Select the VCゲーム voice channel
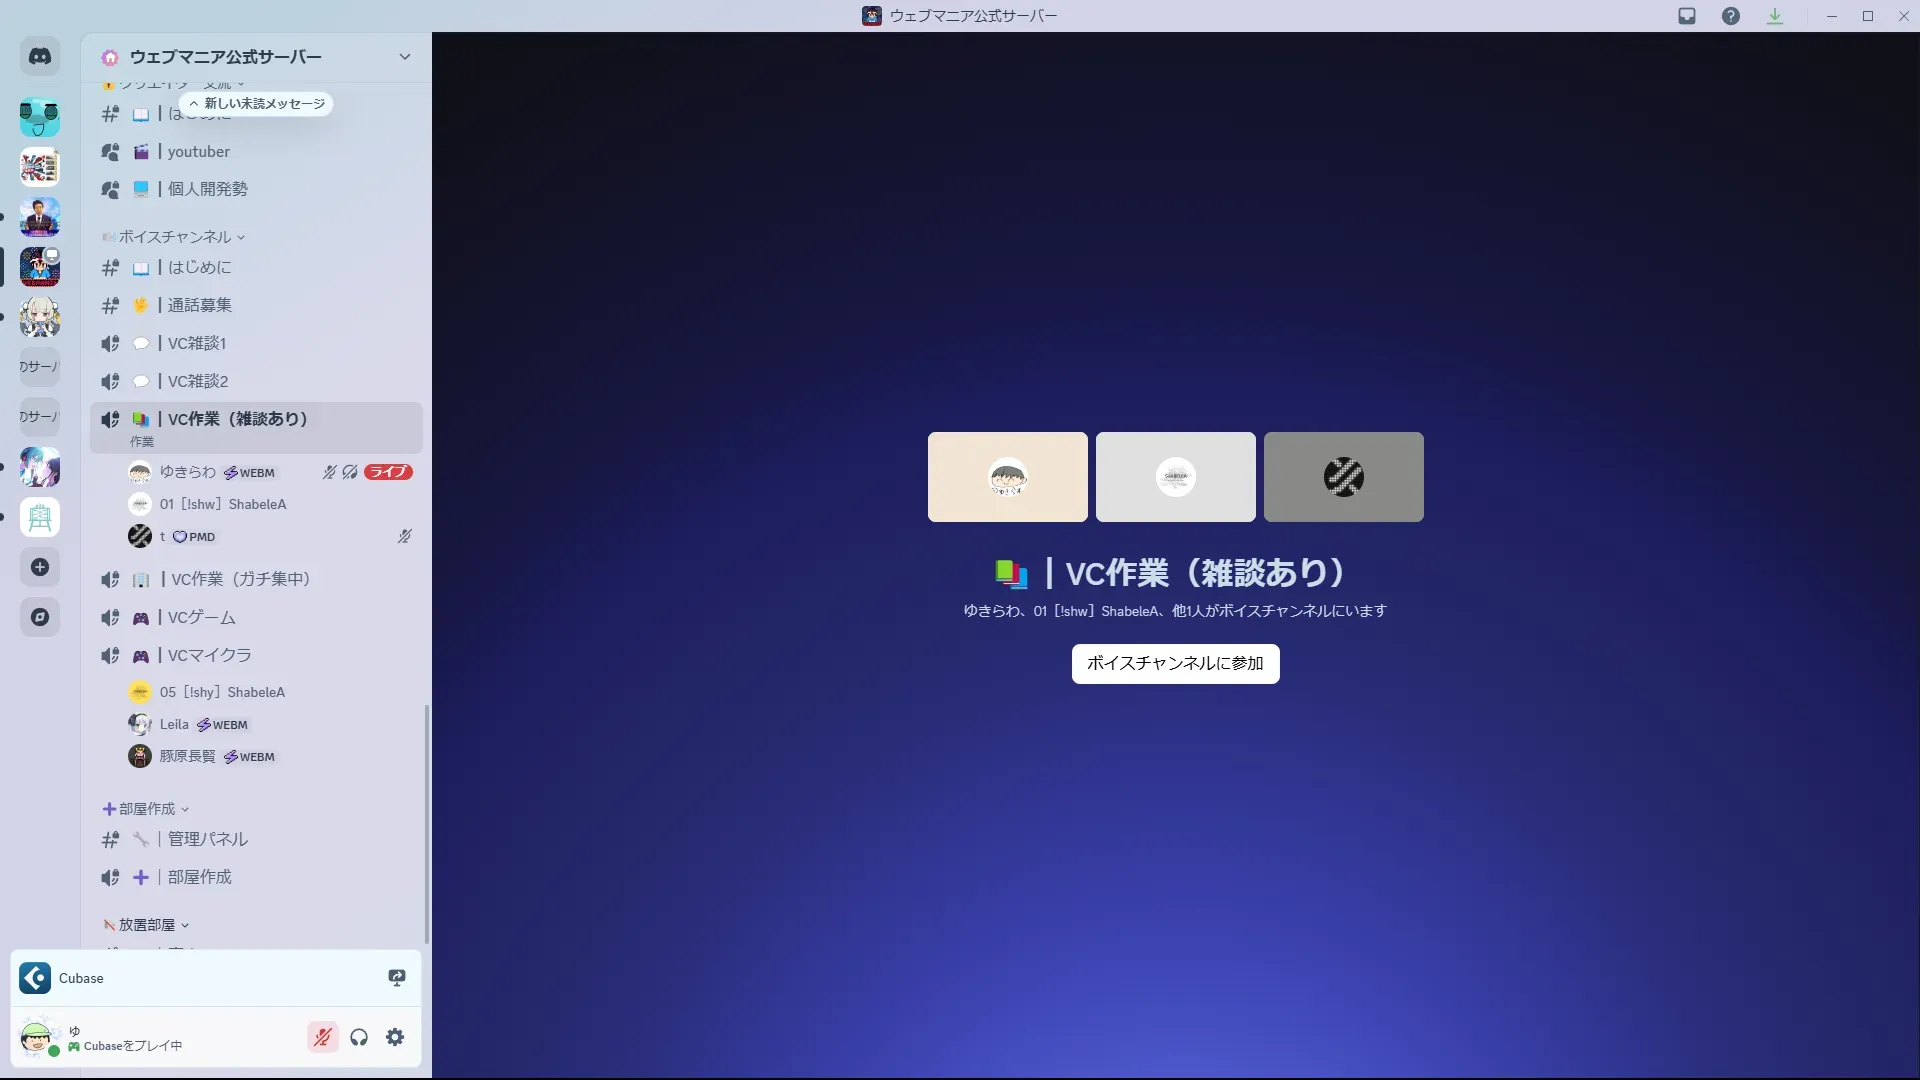Screen dimensions: 1920x1080 click(201, 618)
